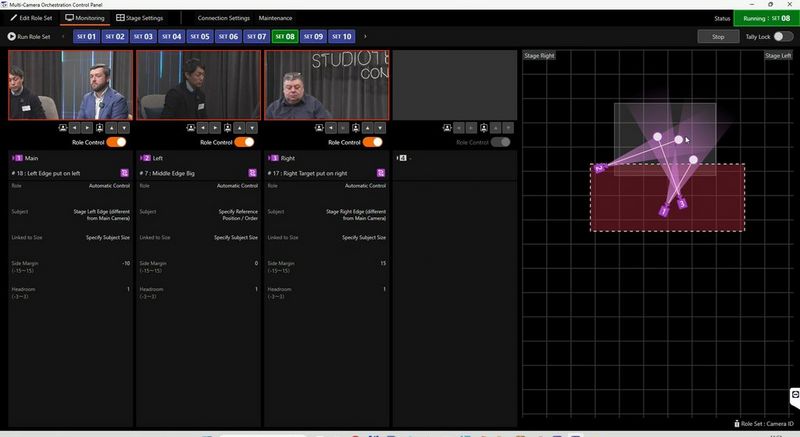
Task: Expand empty role 4 panel arrow
Action: pyautogui.click(x=397, y=158)
